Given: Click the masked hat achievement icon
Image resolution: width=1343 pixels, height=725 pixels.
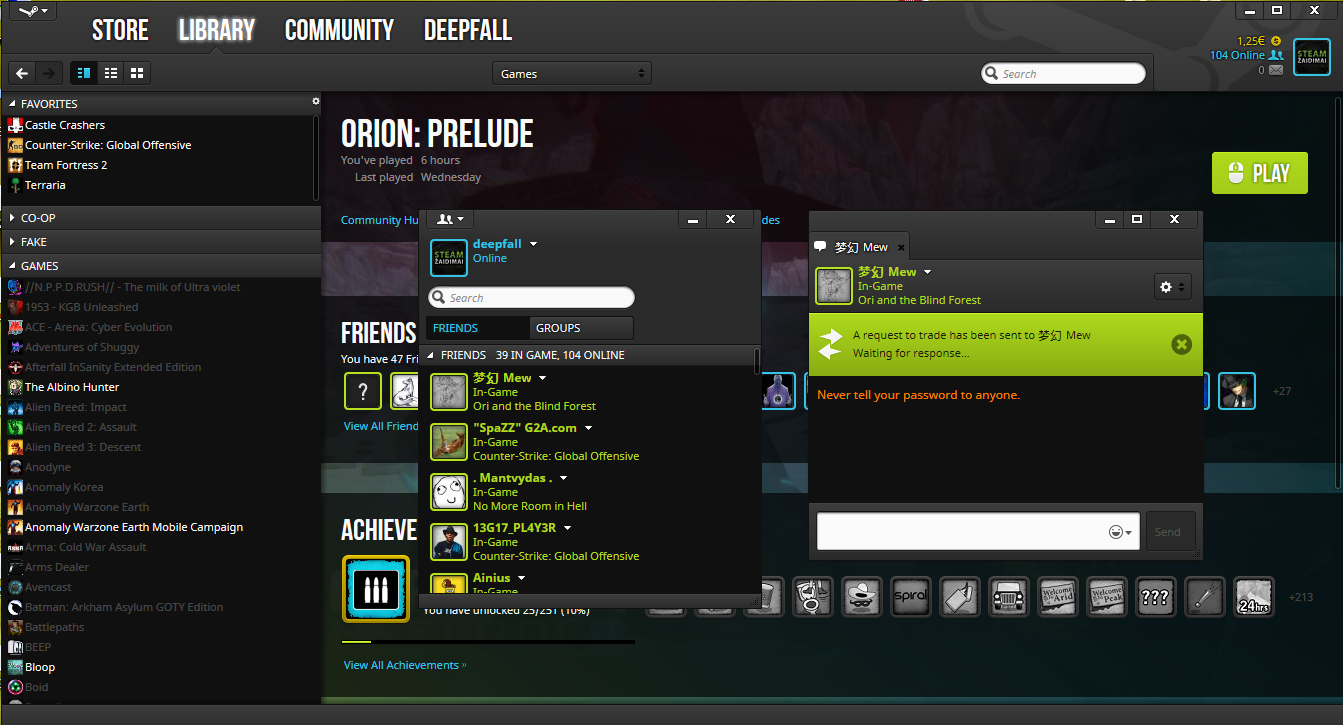Looking at the screenshot, I should (861, 597).
